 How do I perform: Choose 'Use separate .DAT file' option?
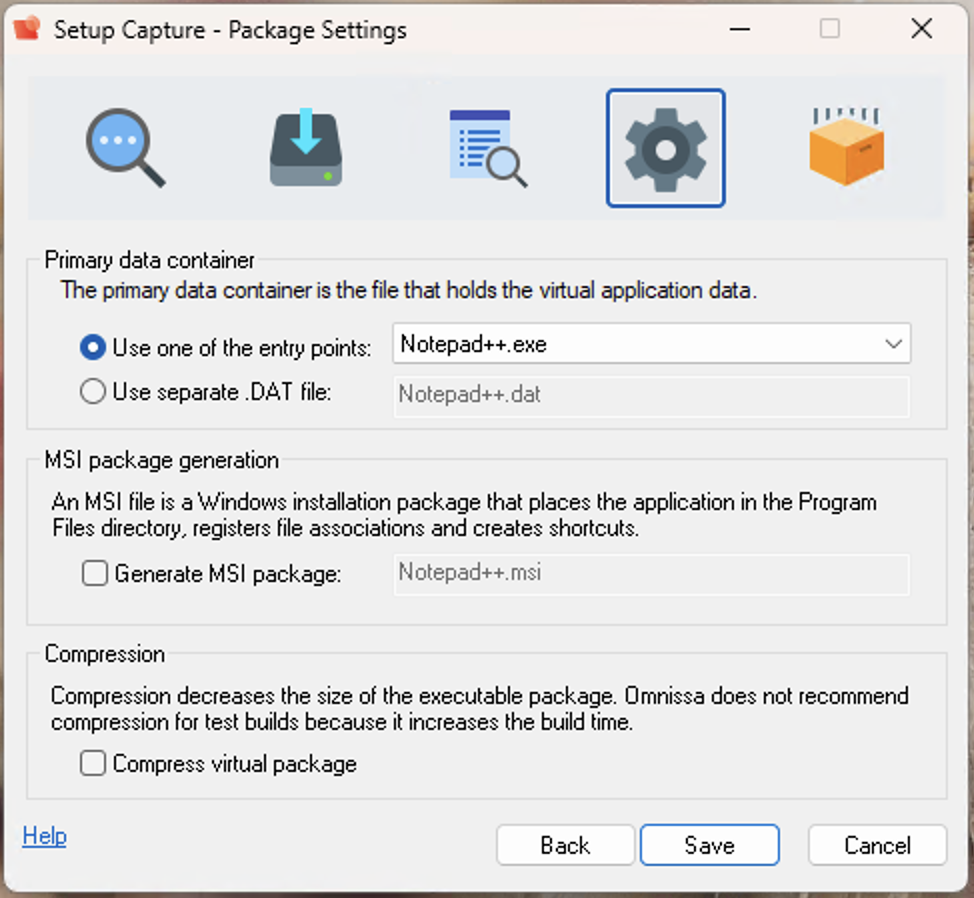click(92, 392)
